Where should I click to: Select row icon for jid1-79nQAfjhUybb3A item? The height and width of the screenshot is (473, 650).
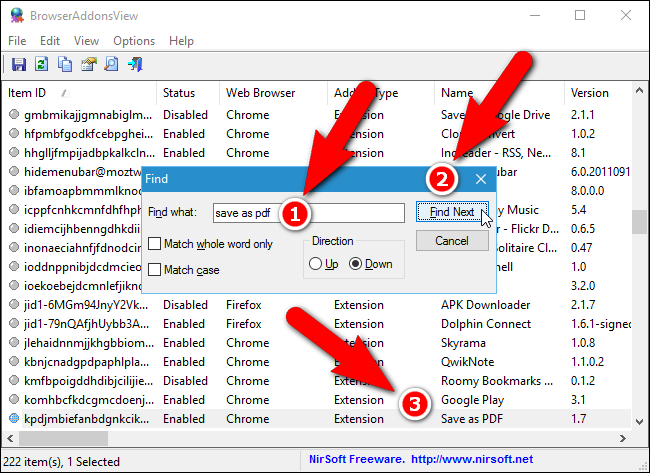tap(14, 323)
